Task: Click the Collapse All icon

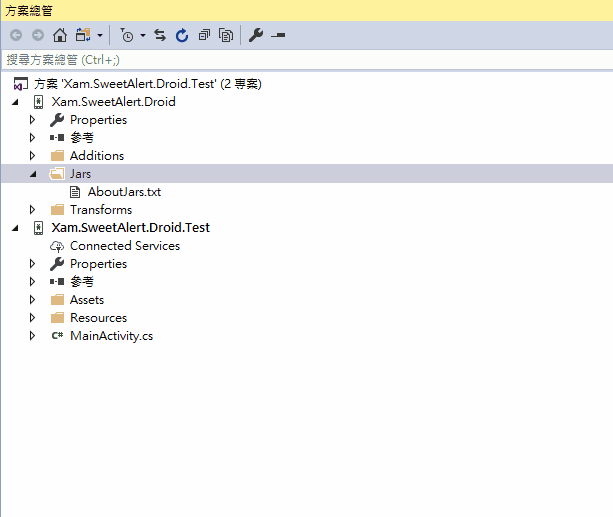Action: [x=204, y=35]
